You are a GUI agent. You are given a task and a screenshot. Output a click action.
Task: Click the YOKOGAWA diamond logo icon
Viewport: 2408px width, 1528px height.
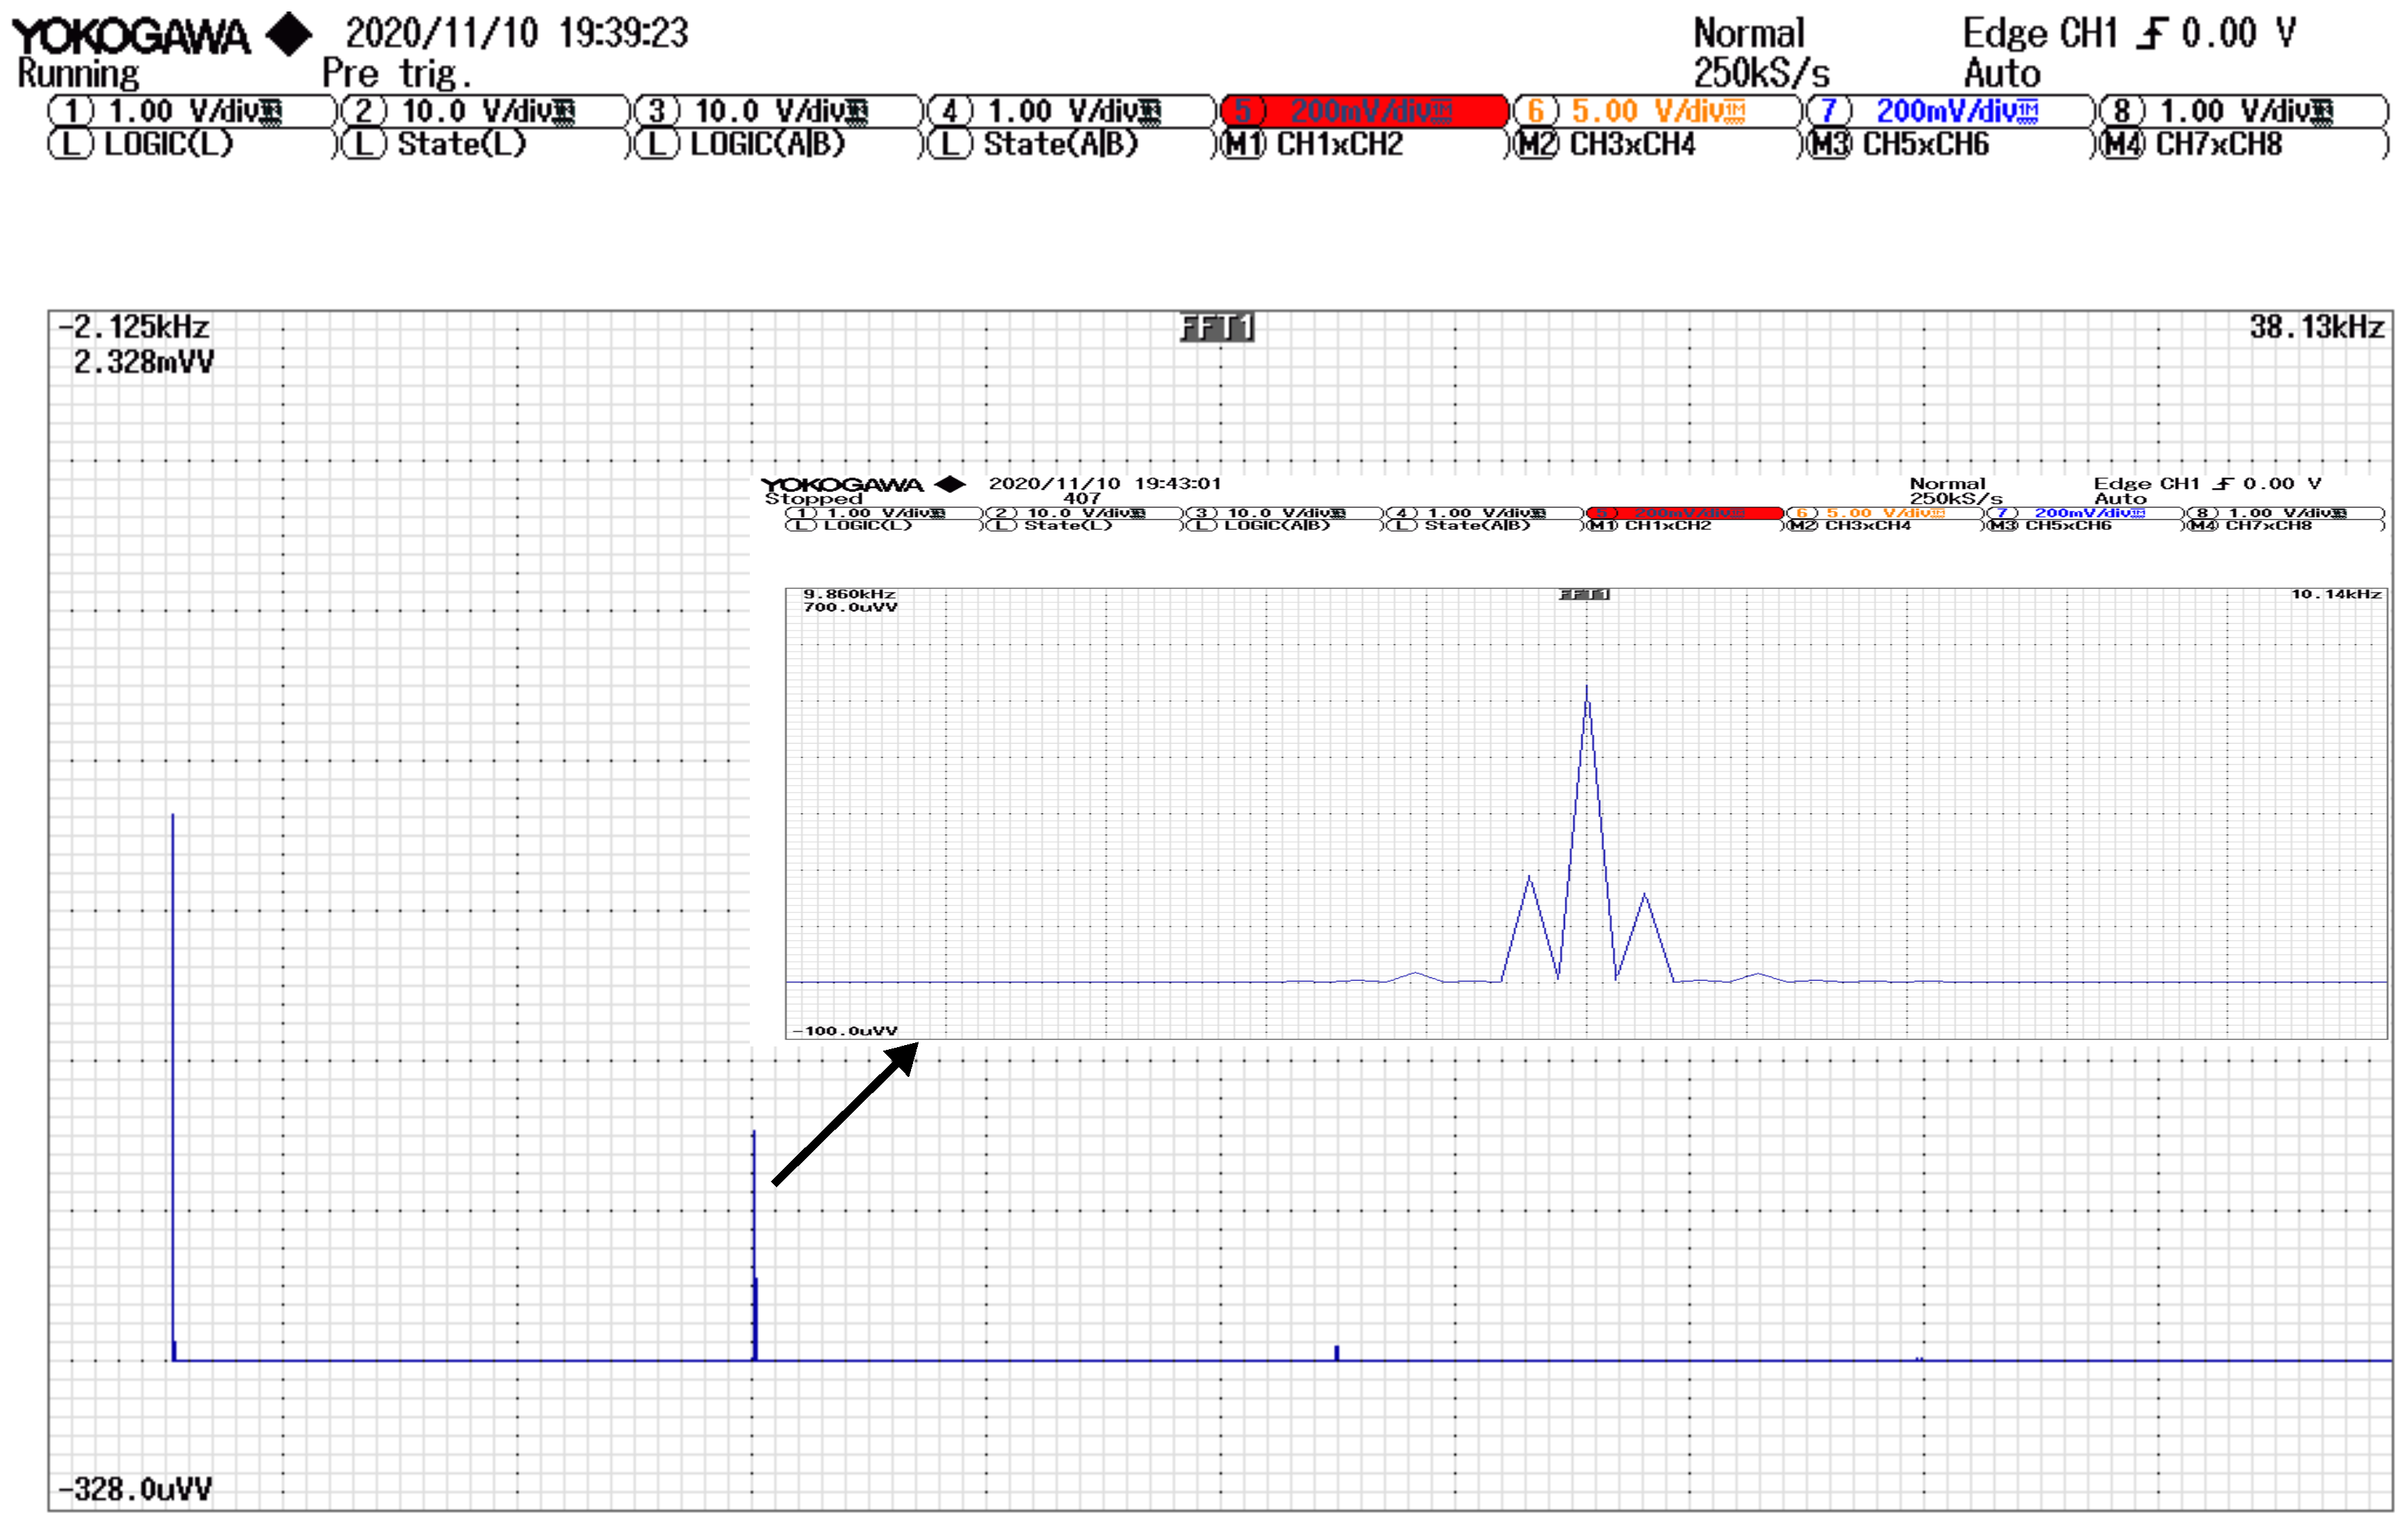pos(289,34)
